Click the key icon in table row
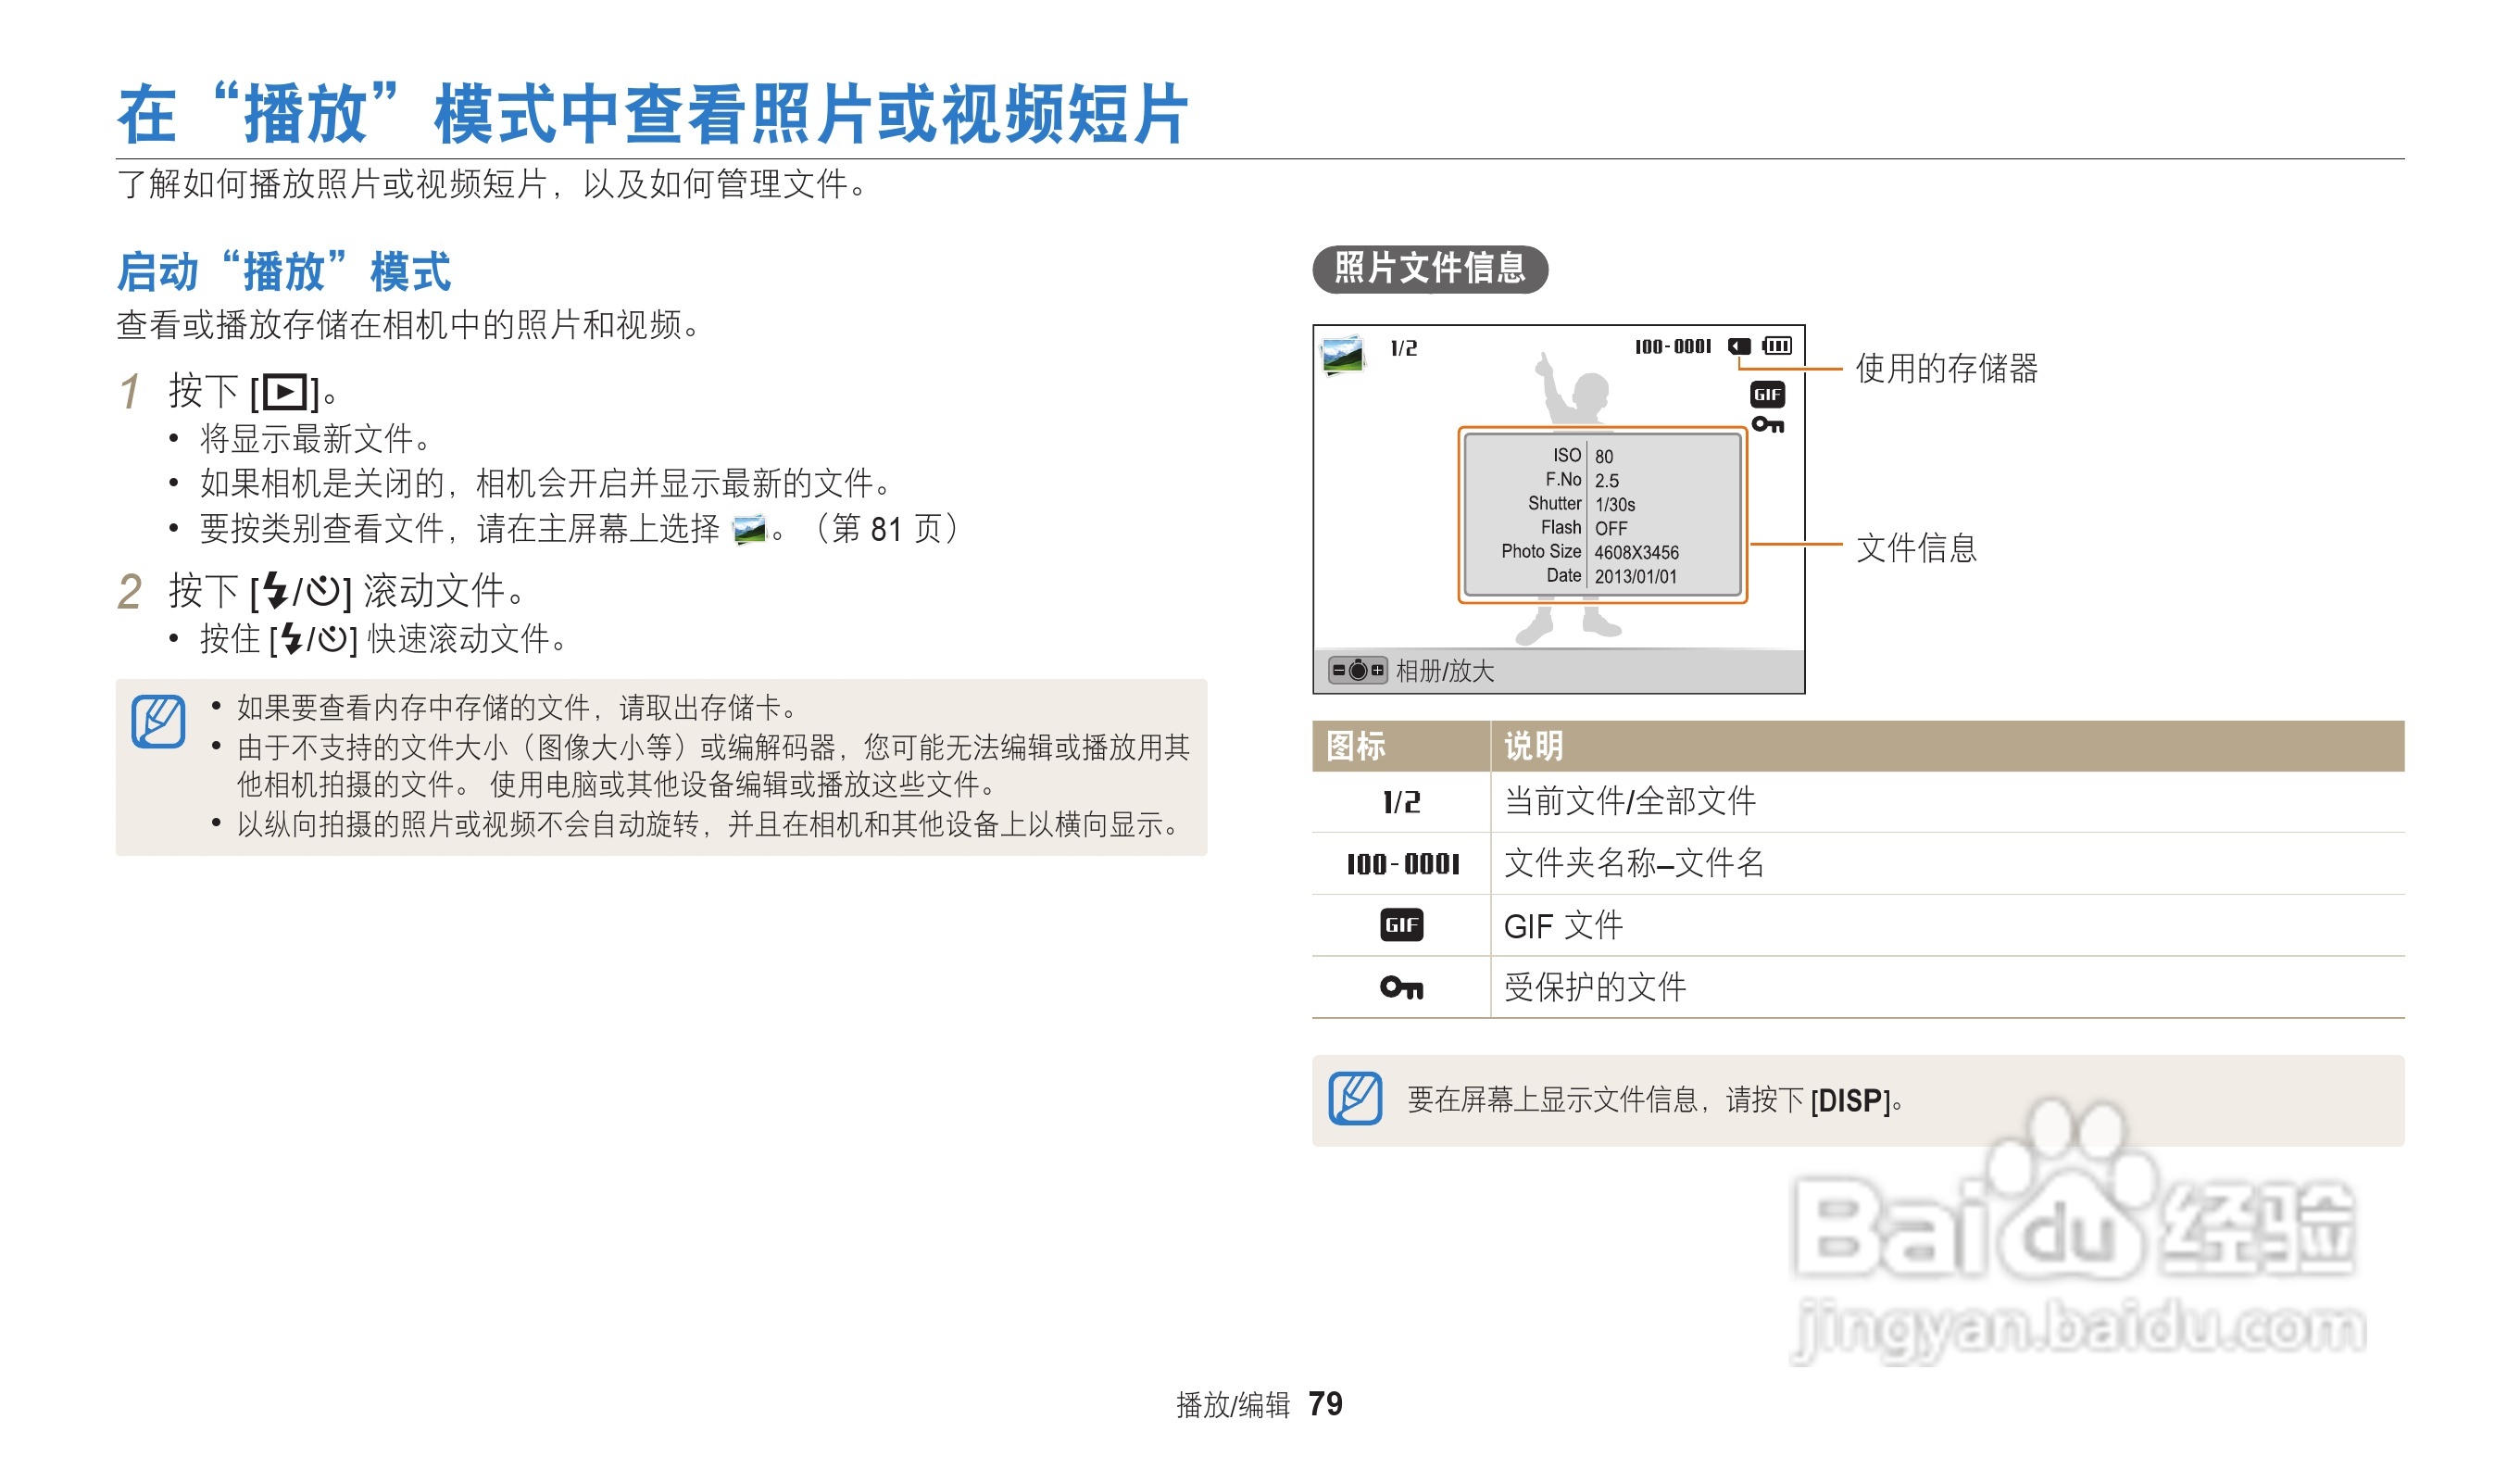2520x1470 pixels. coord(1401,988)
